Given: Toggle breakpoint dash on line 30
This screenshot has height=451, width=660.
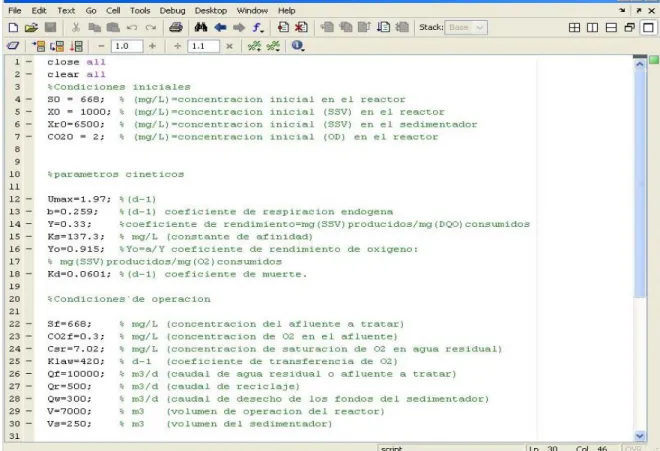Looking at the screenshot, I should pyautogui.click(x=29, y=424).
